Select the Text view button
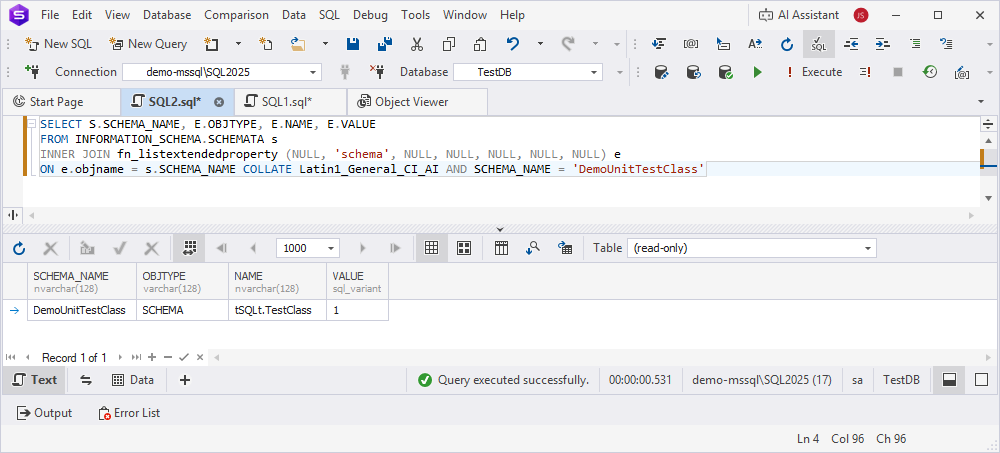Viewport: 1000px width, 453px height. 35,380
